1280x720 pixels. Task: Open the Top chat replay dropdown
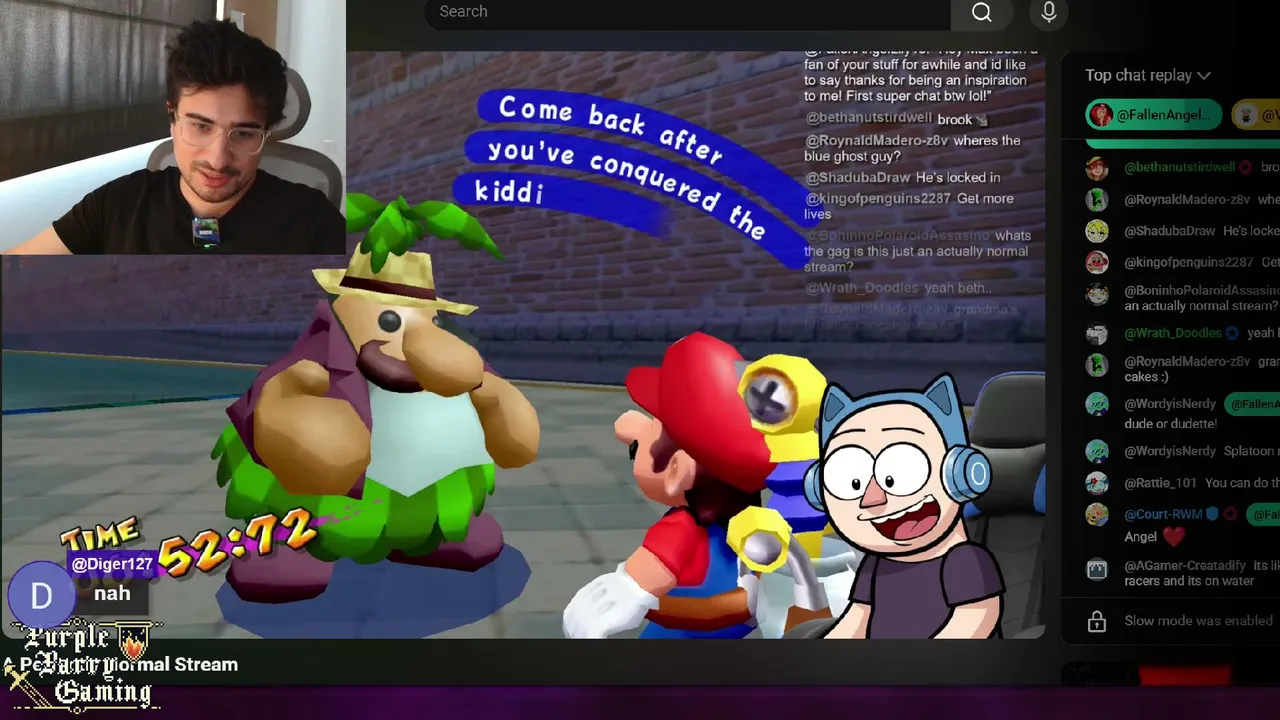pos(1147,75)
